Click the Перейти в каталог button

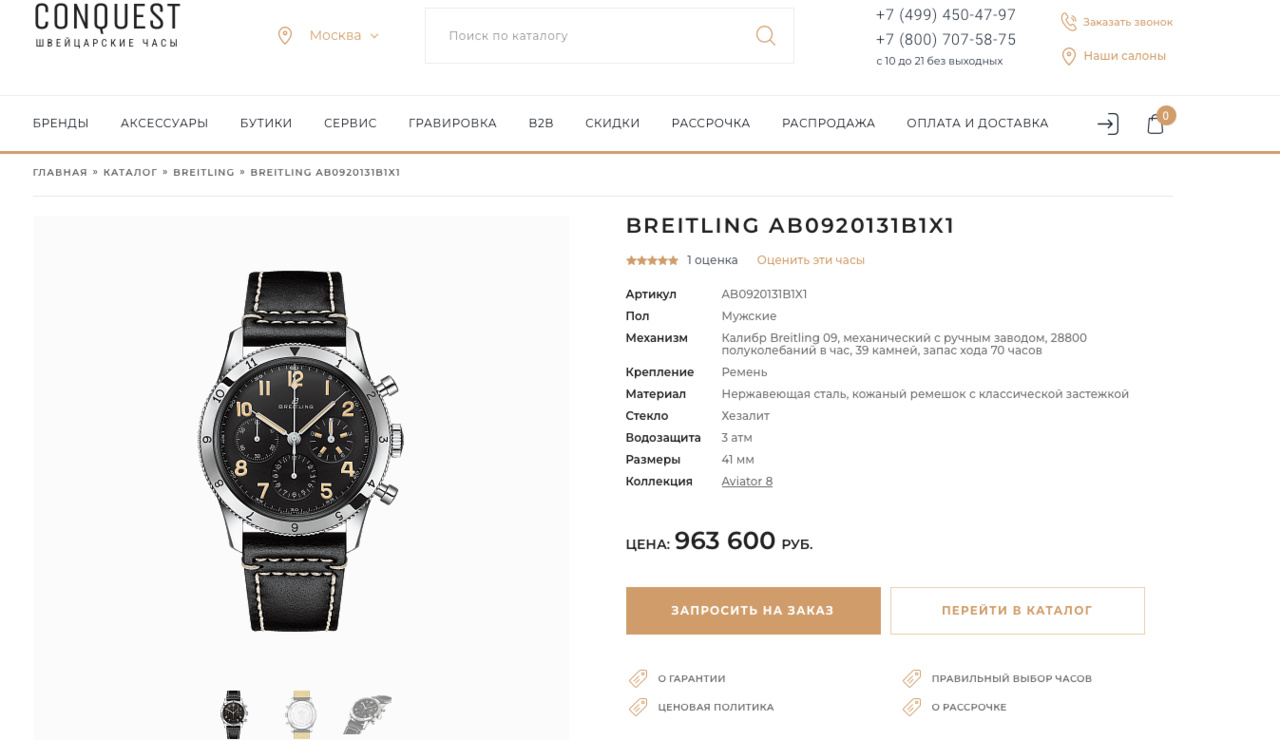click(x=1017, y=611)
